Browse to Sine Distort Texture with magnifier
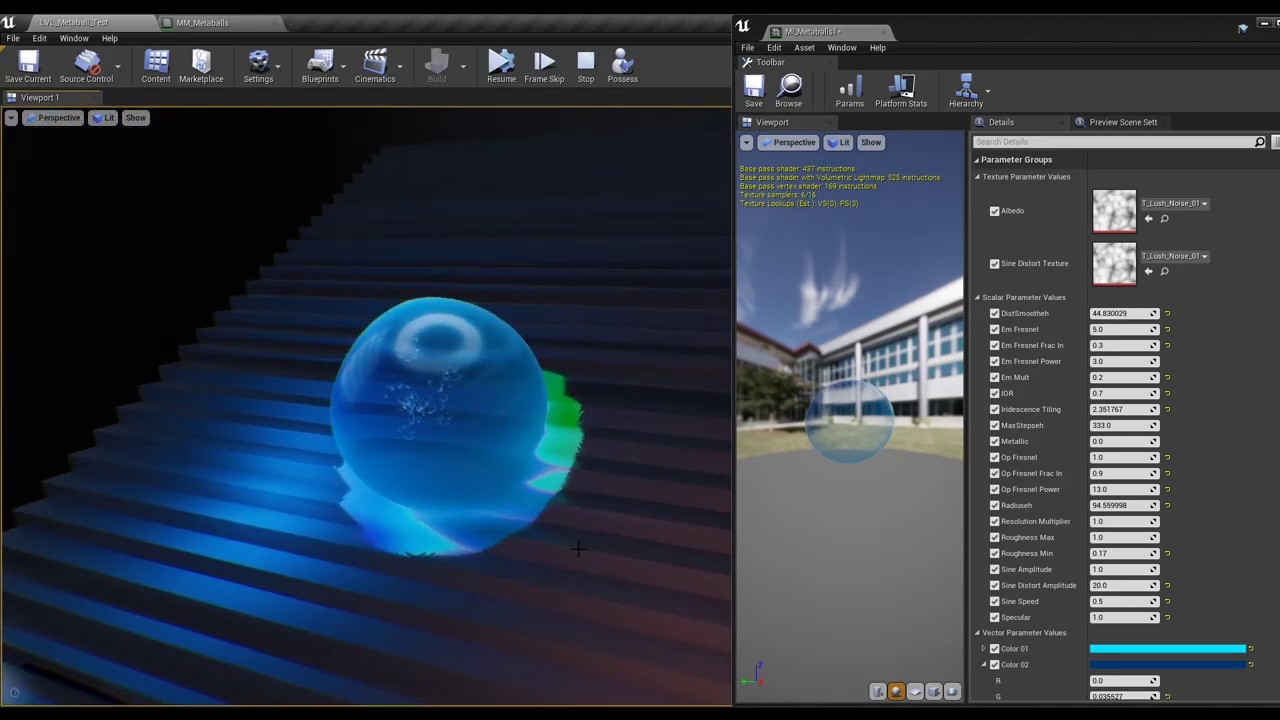The image size is (1280, 720). [x=1164, y=271]
